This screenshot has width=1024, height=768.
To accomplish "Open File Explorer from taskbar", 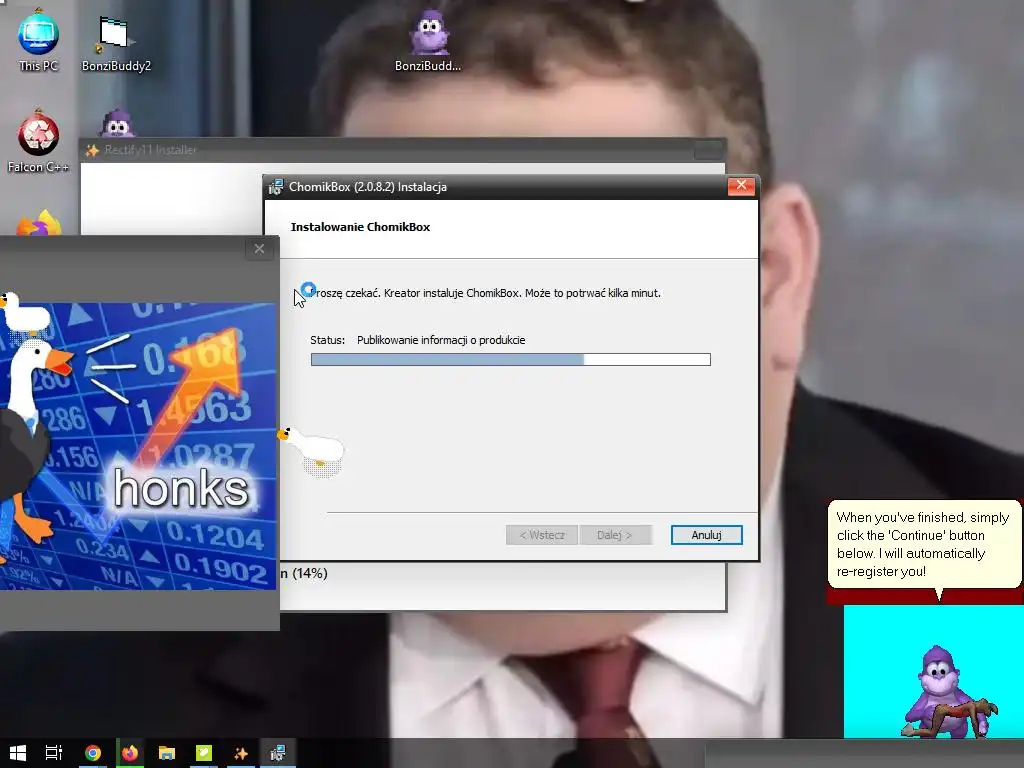I will pyautogui.click(x=167, y=753).
